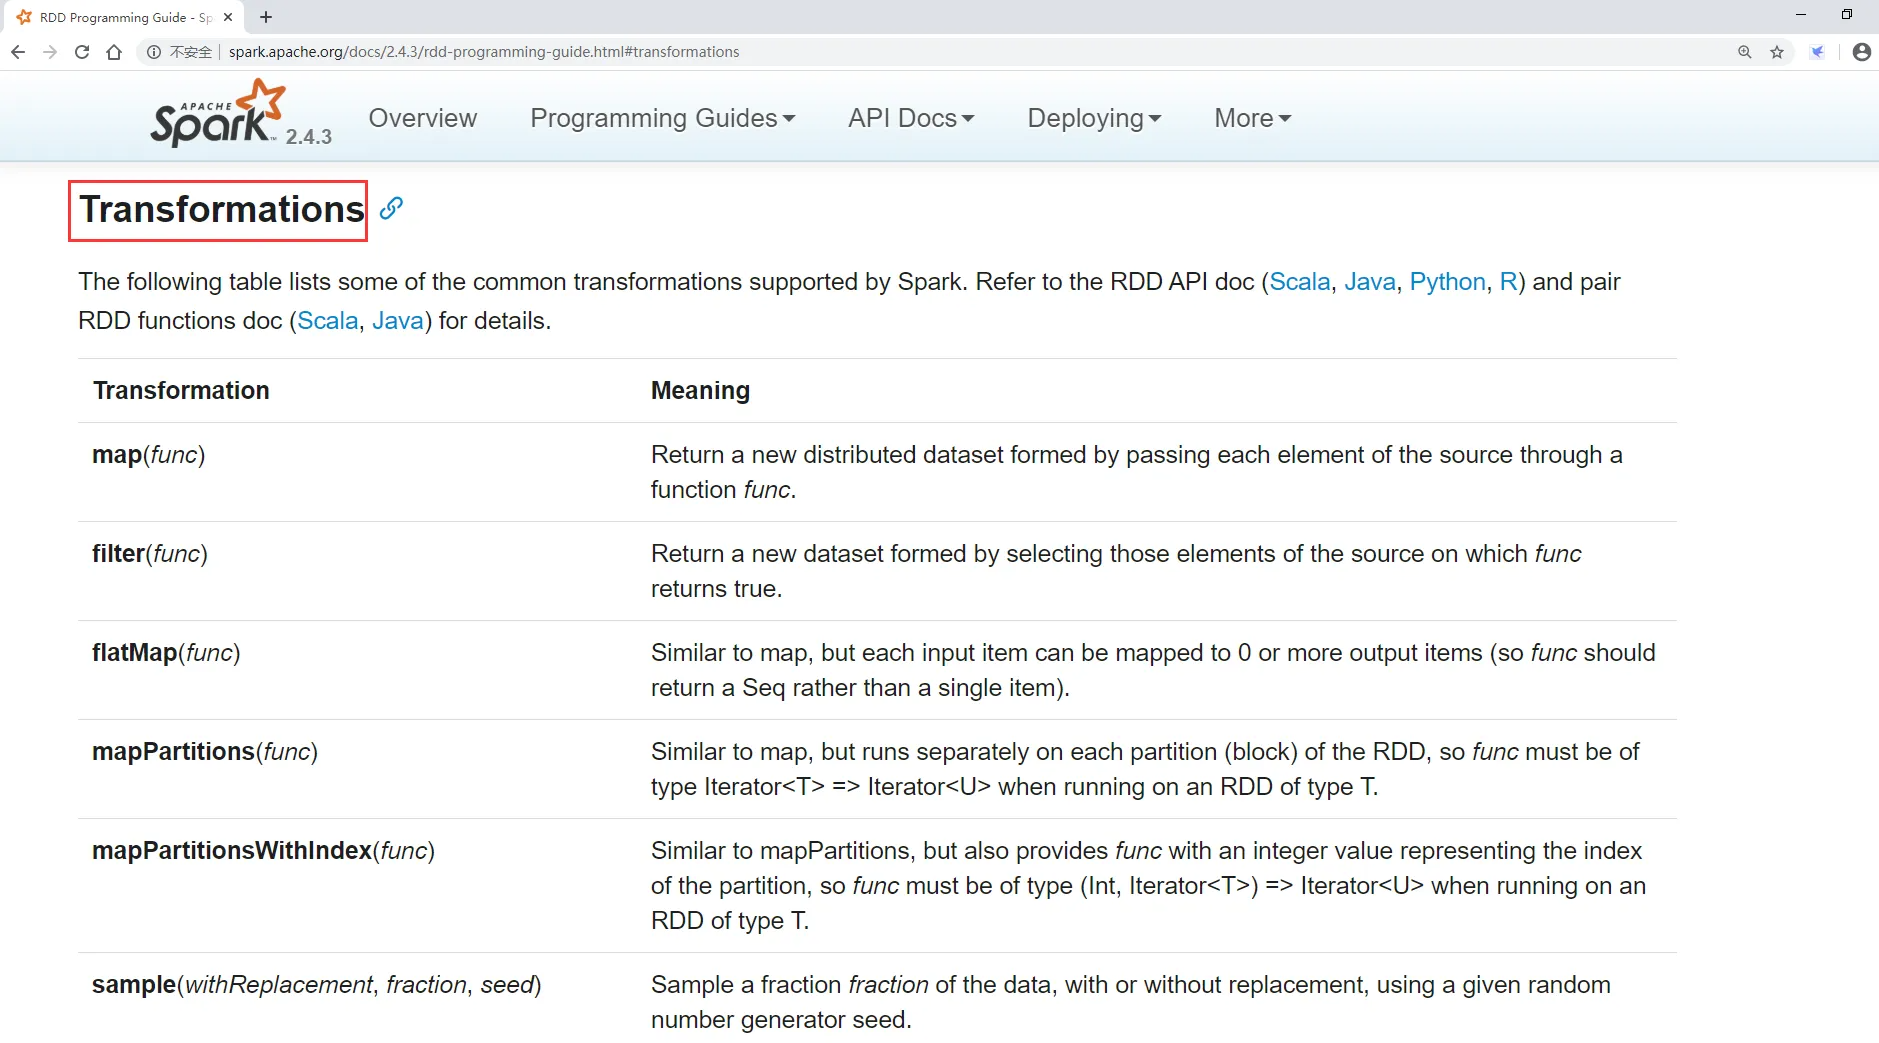Close the RDD Programming Guide tab
Viewport: 1879px width, 1043px height.
point(228,17)
